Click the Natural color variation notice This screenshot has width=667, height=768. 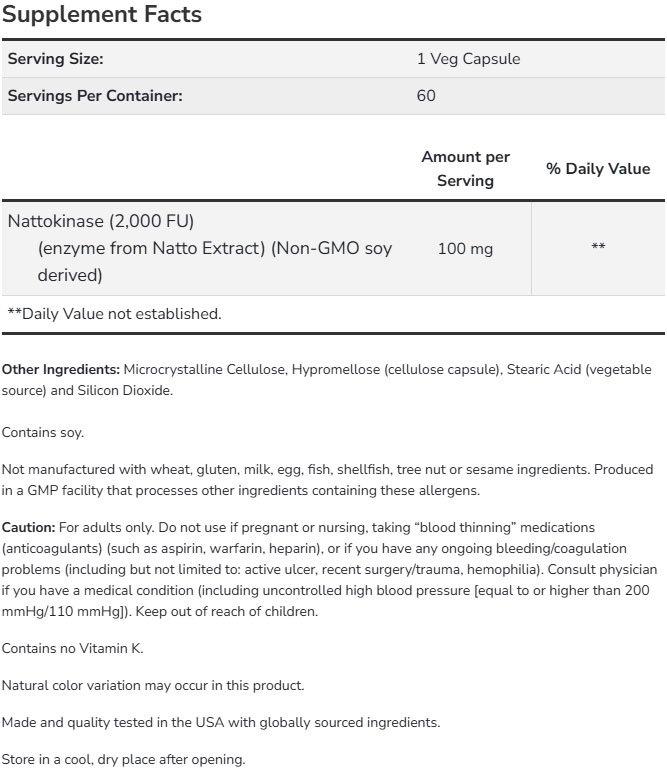click(x=153, y=685)
